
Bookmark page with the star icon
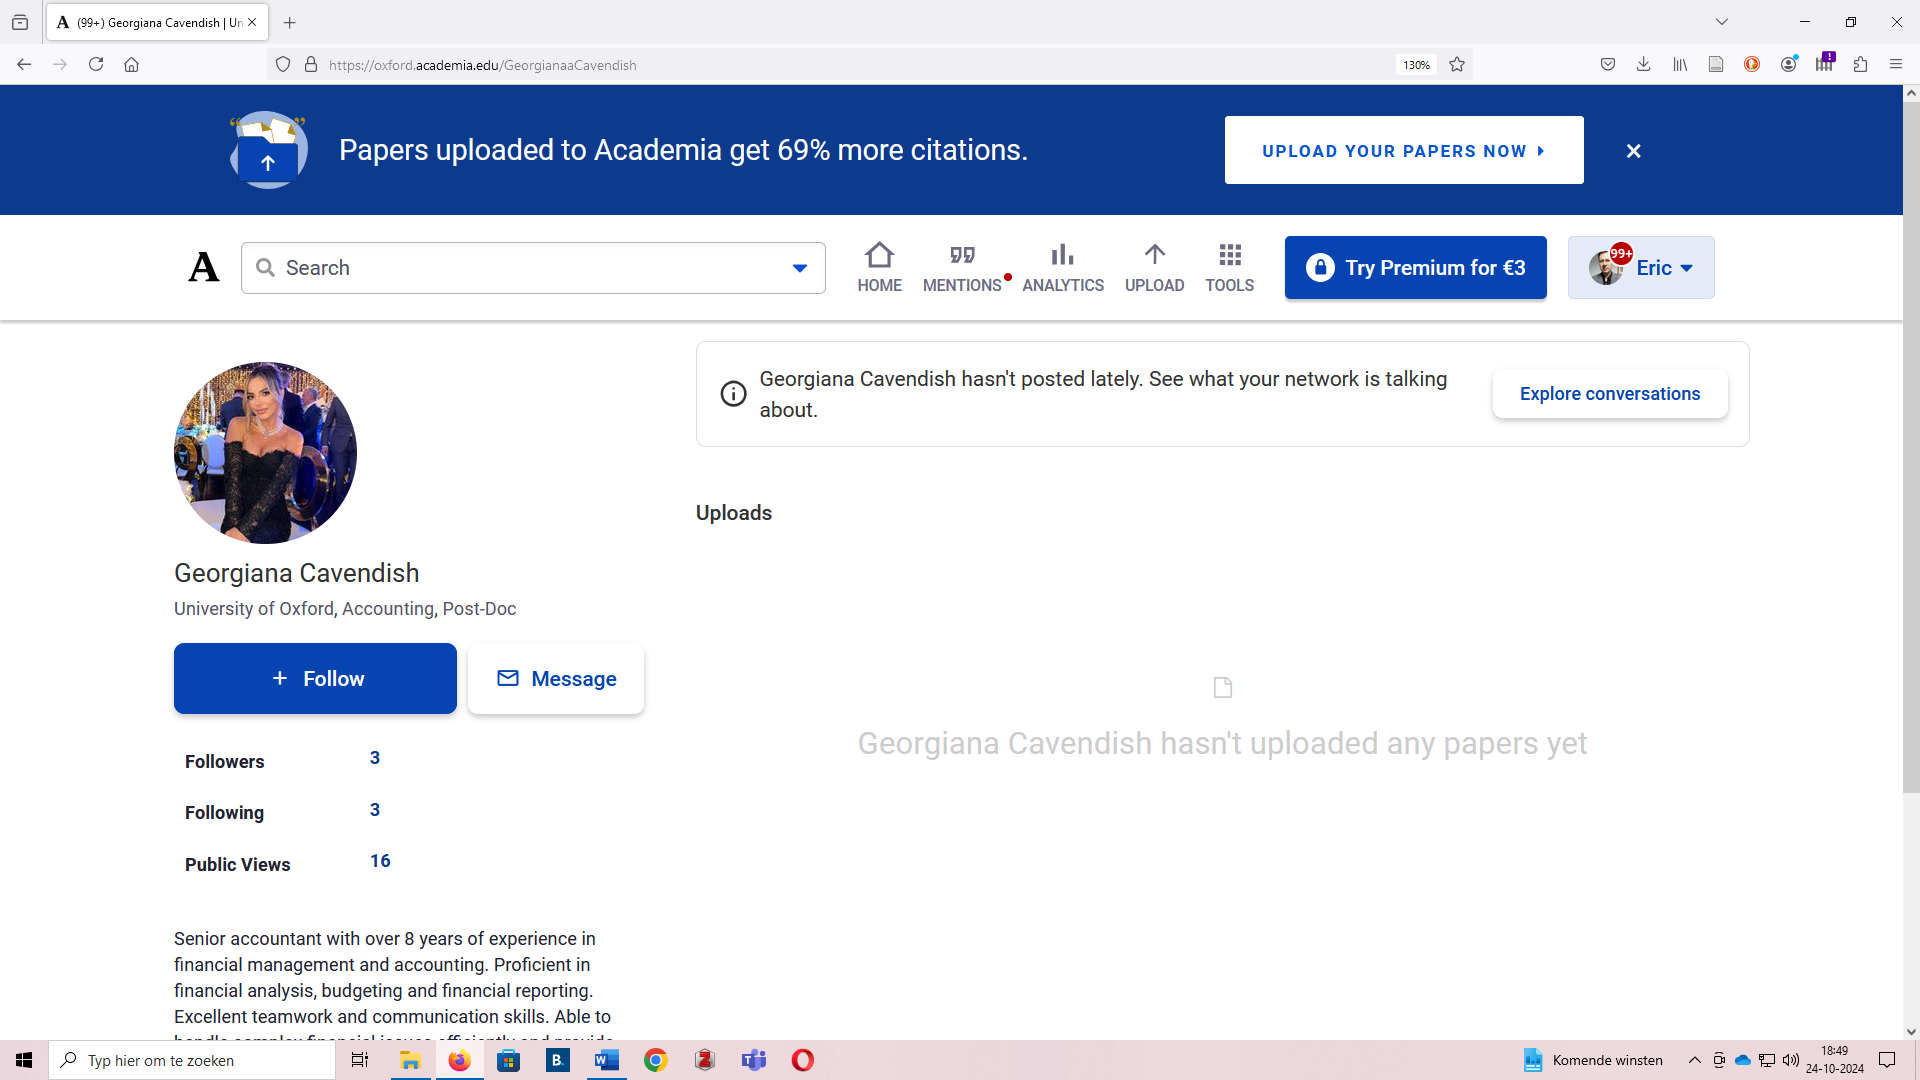(x=1457, y=65)
